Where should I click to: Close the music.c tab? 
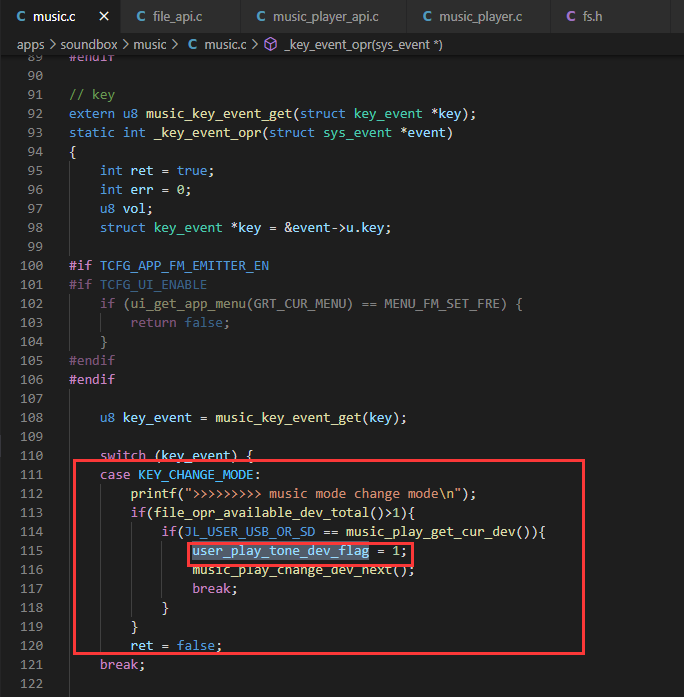tap(104, 16)
